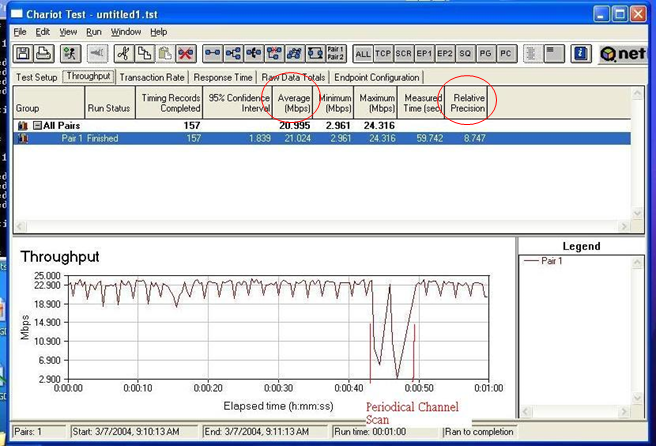Click the red Delete icon
Screen dimensions: 656x446
[186, 54]
